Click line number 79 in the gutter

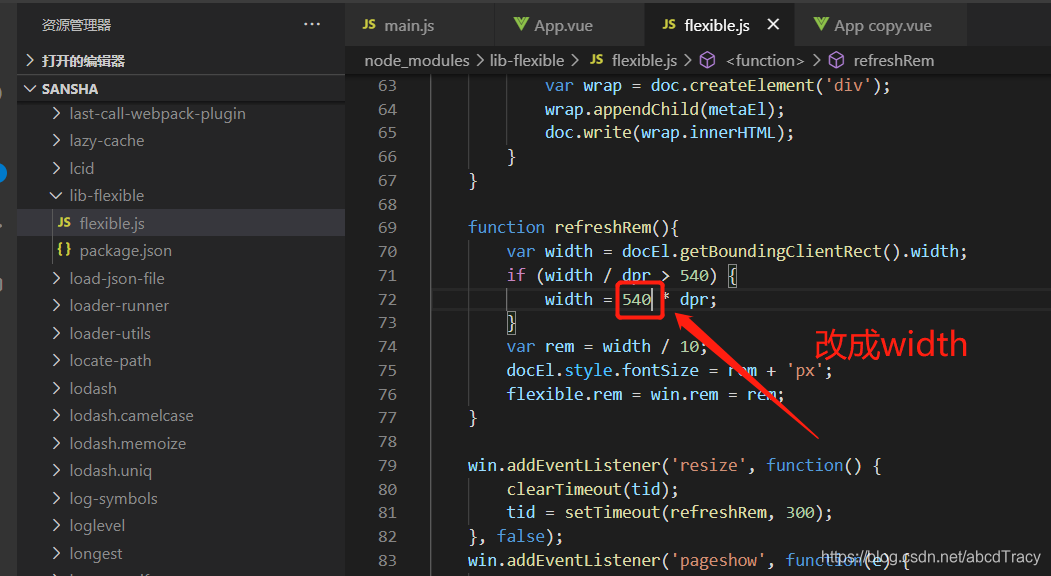pos(387,465)
